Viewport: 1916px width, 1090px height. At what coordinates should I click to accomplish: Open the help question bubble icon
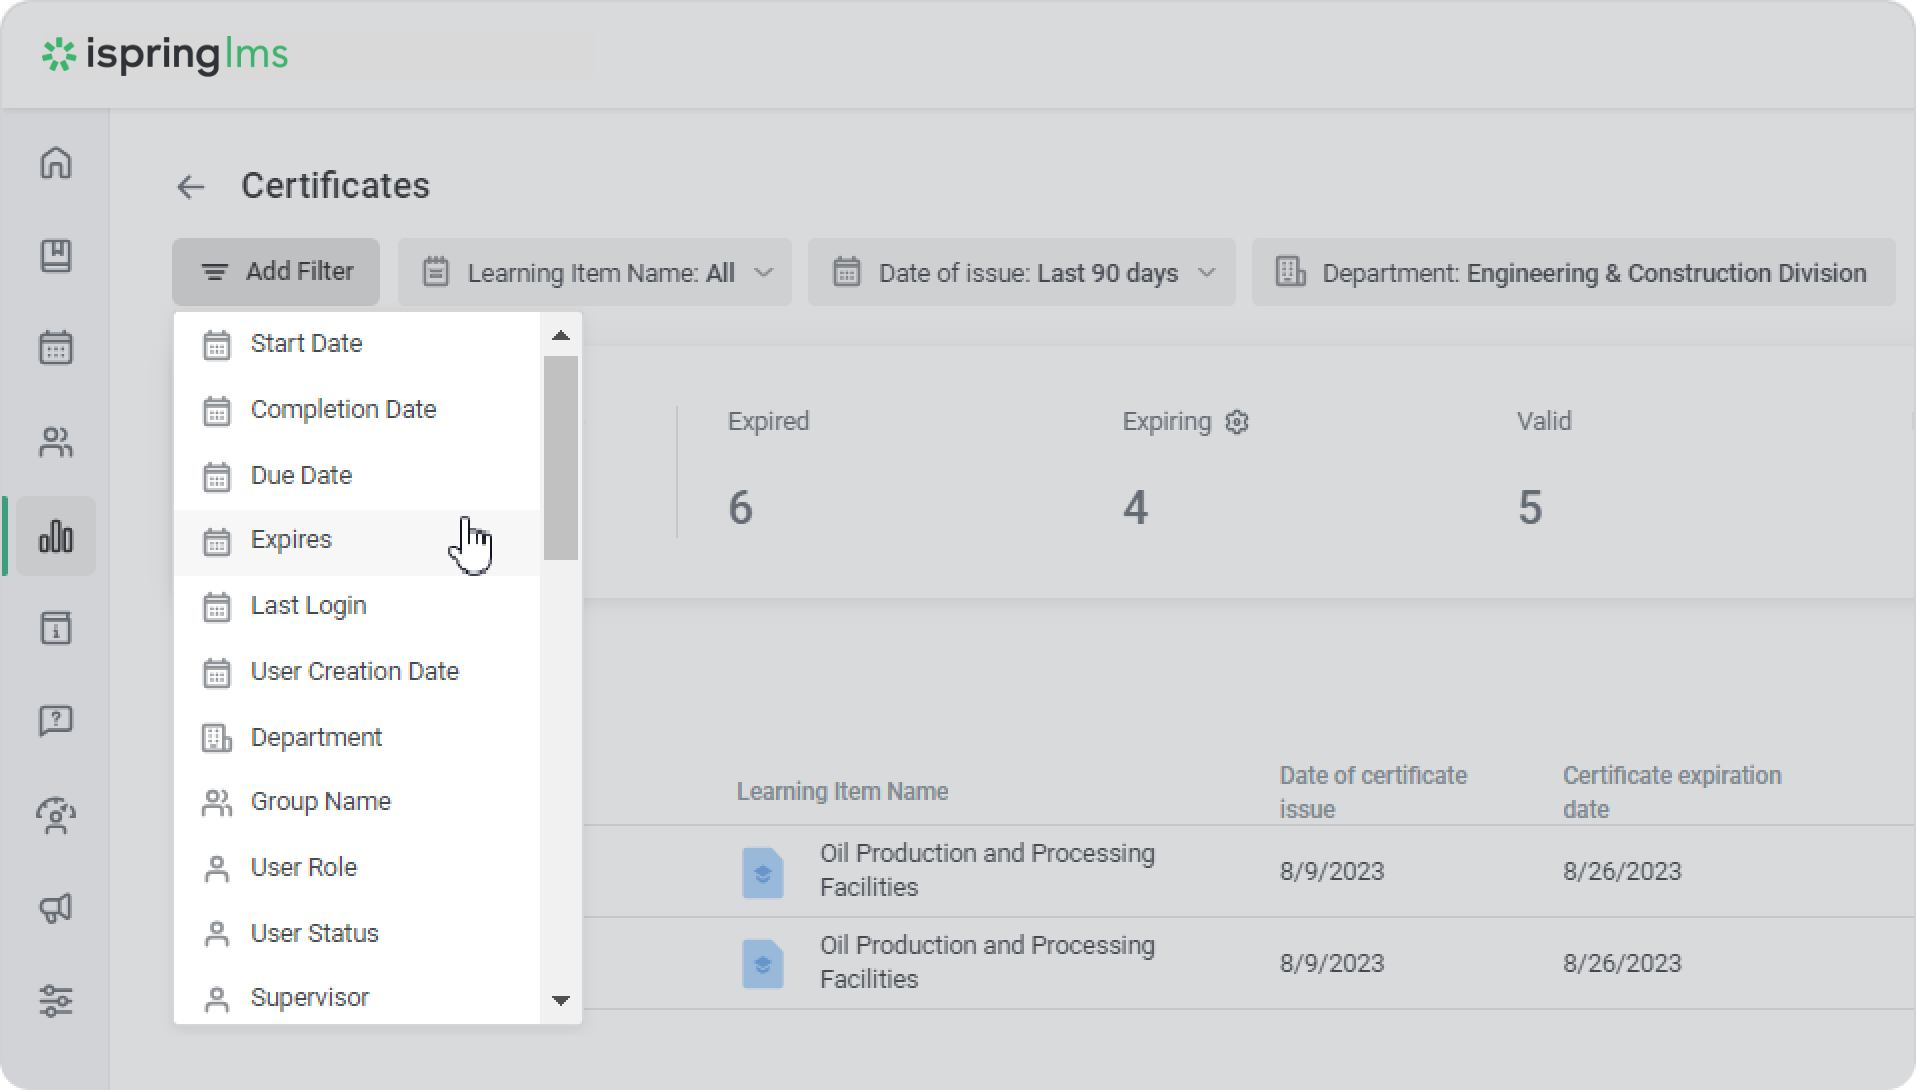[56, 720]
